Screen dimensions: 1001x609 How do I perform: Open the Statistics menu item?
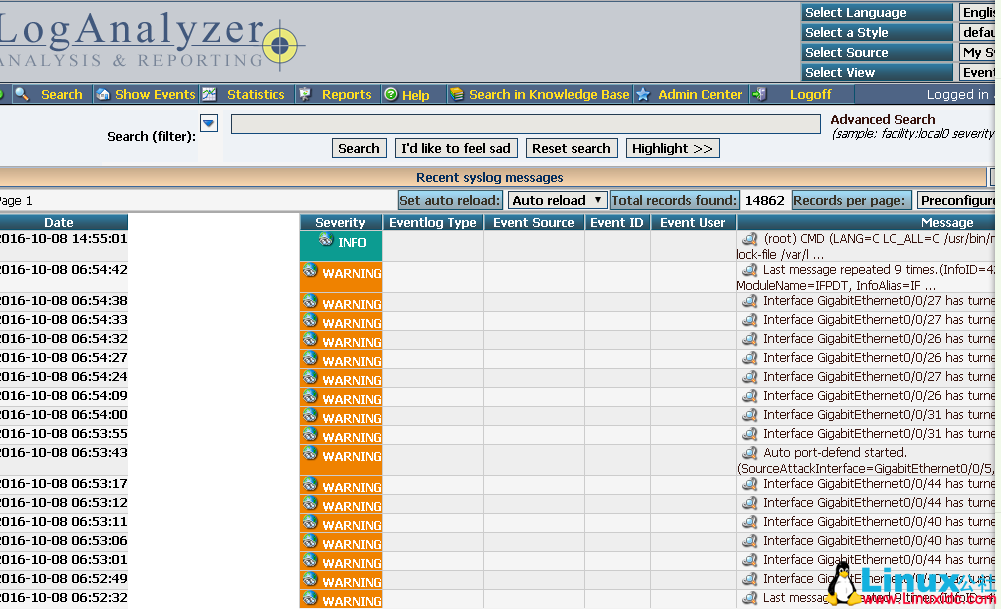point(255,94)
